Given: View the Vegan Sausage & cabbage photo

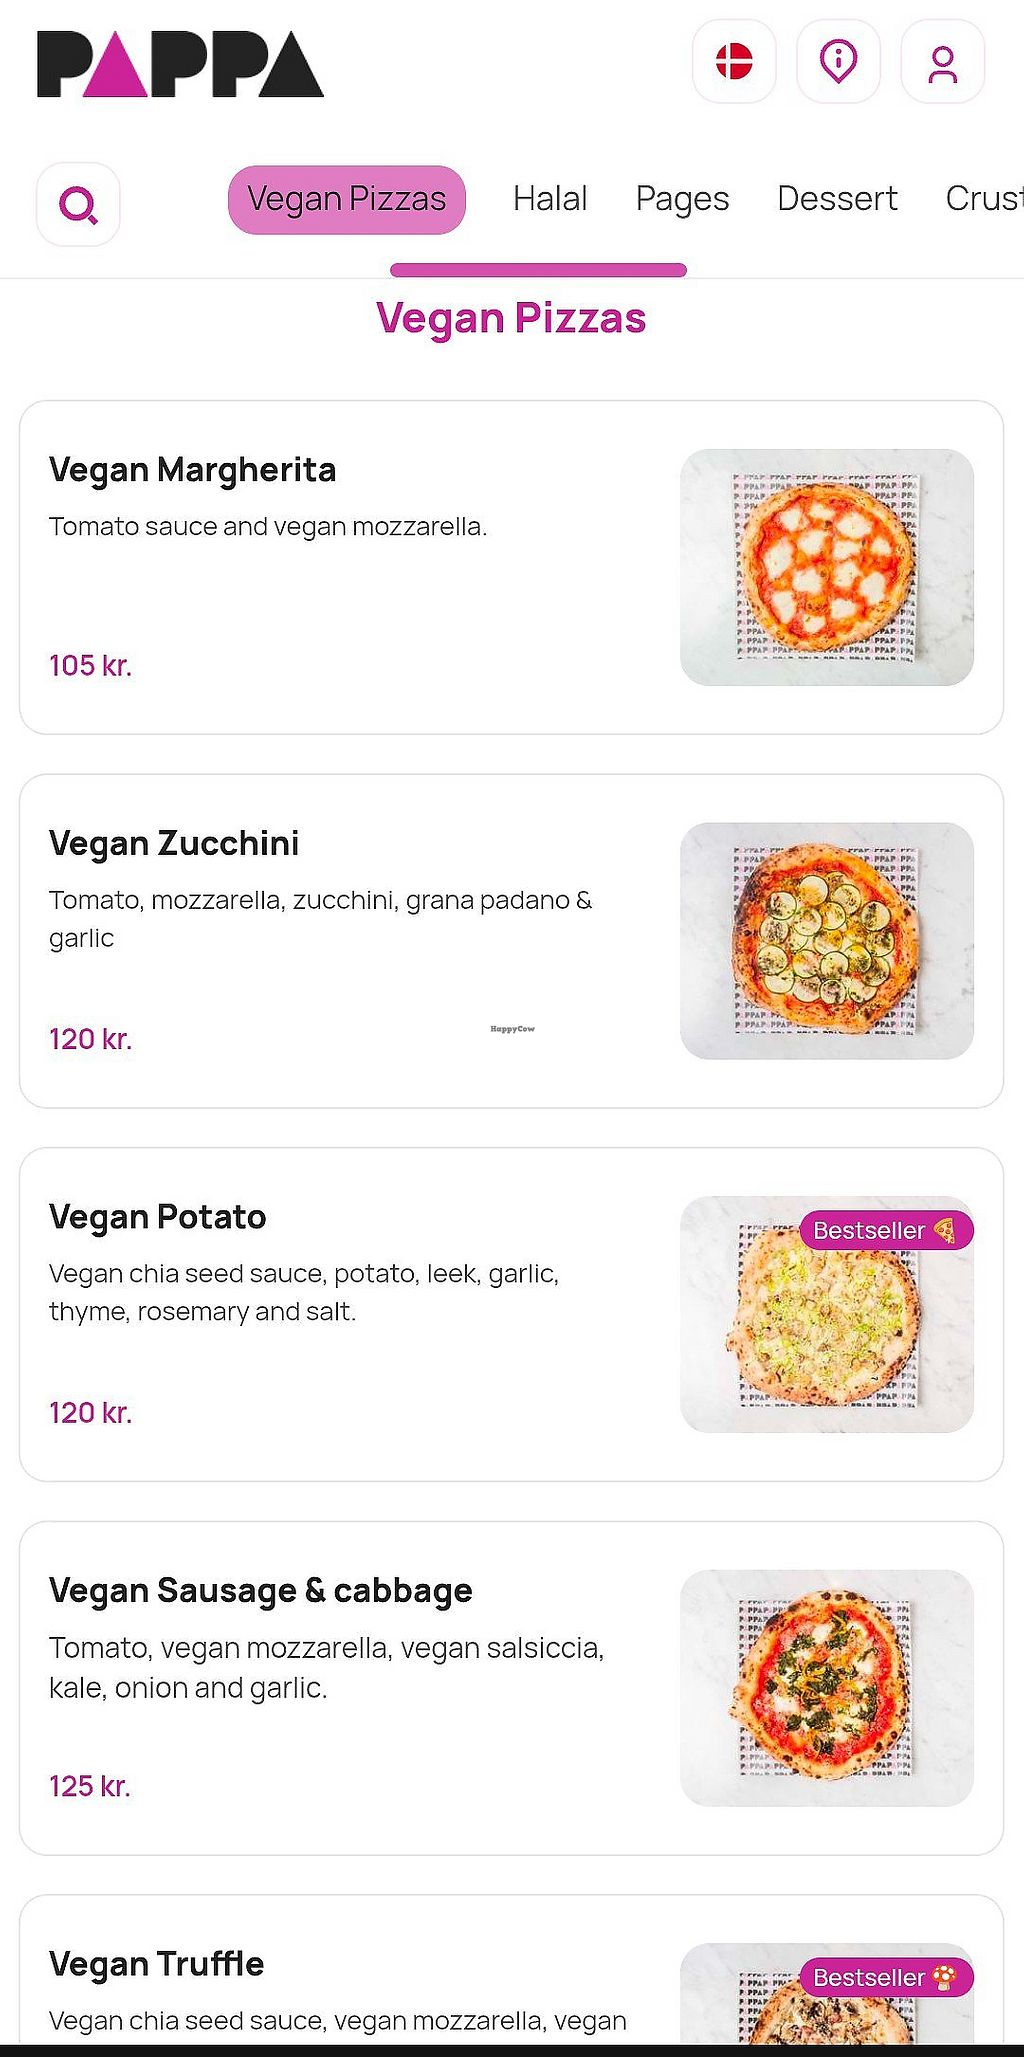Looking at the screenshot, I should coord(827,1687).
